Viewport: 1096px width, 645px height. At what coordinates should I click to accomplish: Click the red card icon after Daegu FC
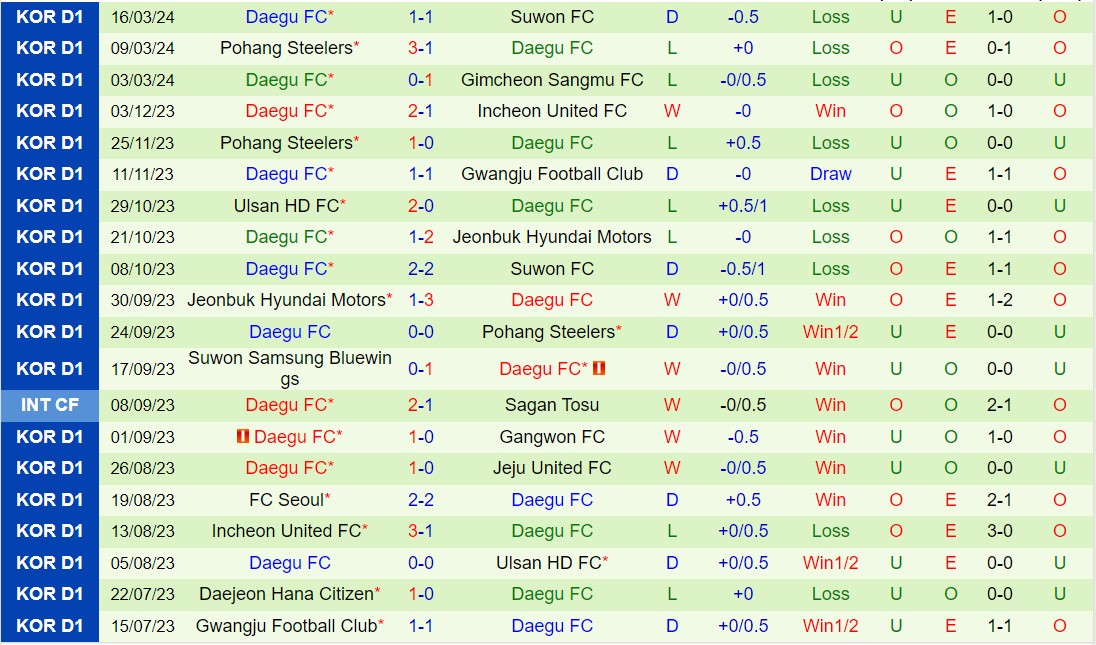coord(599,369)
